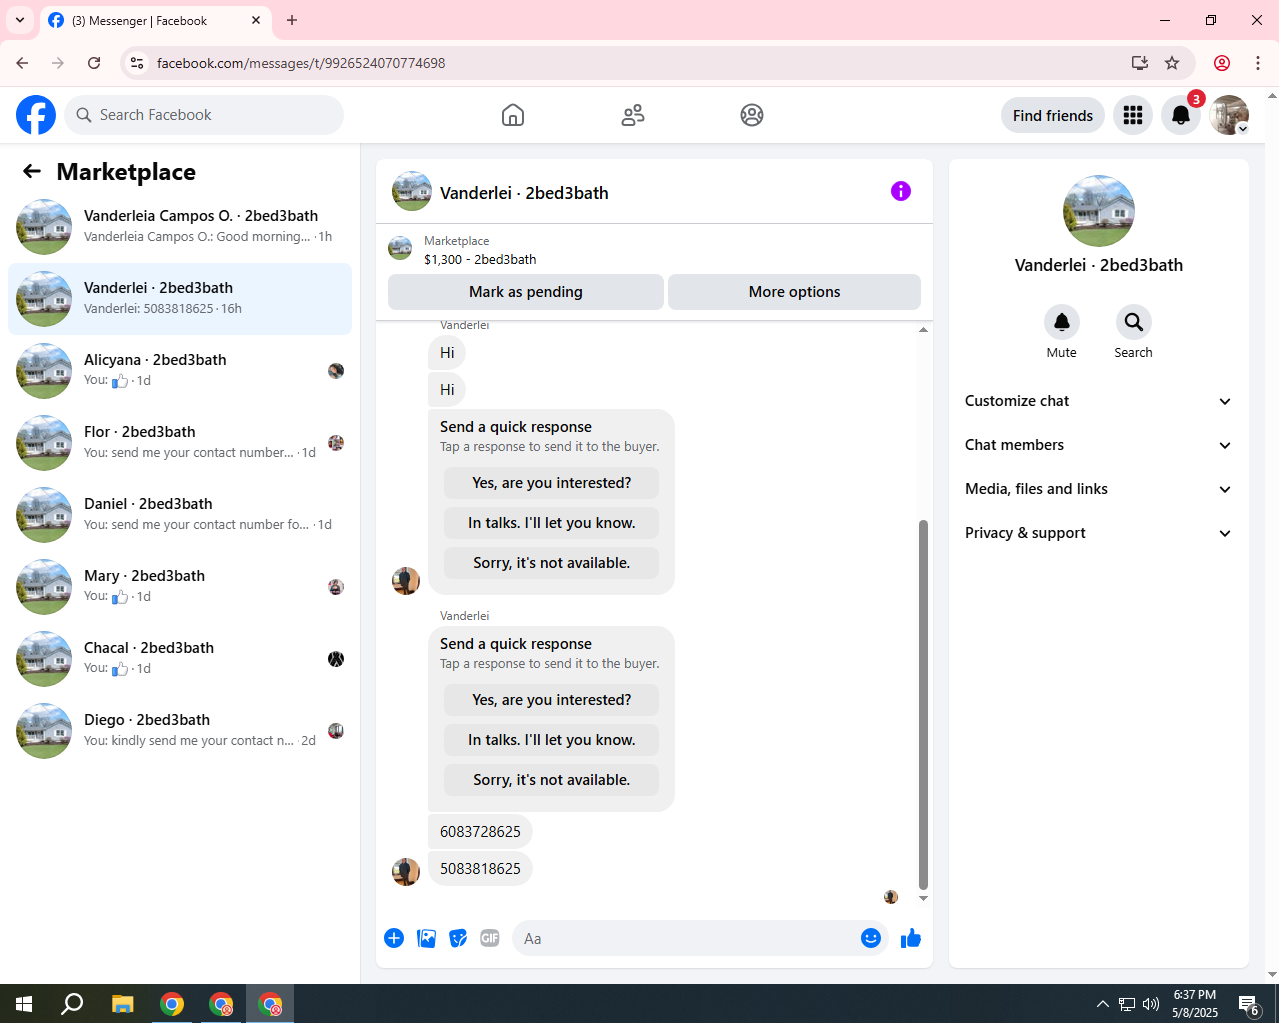The image size is (1279, 1023).
Task: Open Chacal 2bed3bath conversation
Action: [180, 659]
